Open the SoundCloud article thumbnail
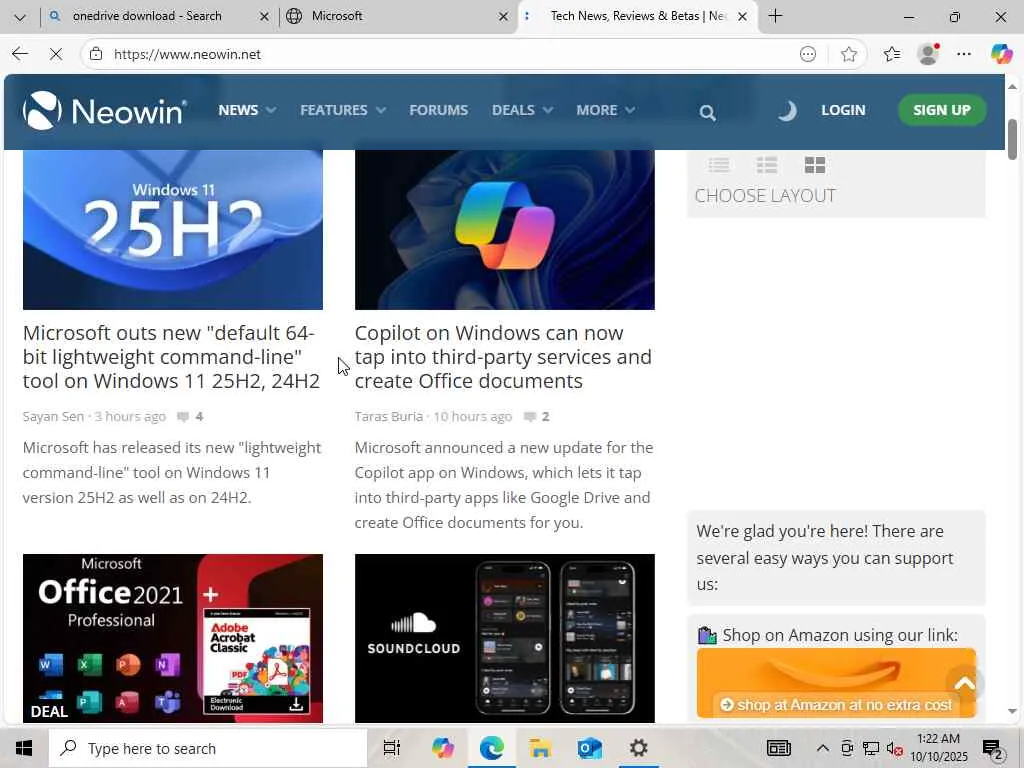The image size is (1024, 768). [x=504, y=638]
